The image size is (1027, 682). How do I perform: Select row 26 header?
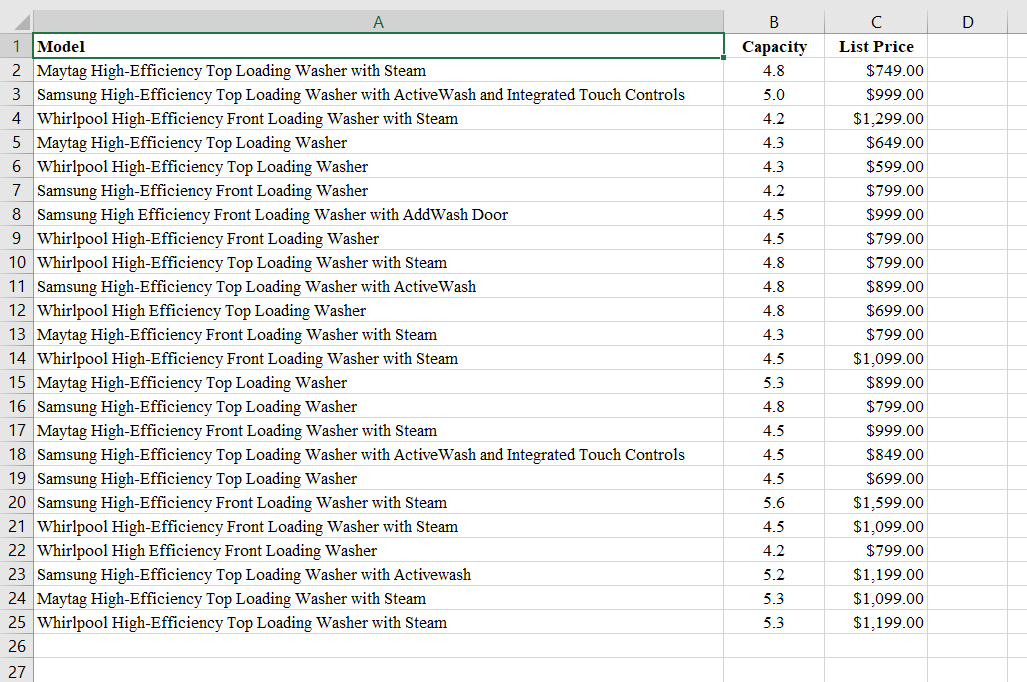[16, 646]
